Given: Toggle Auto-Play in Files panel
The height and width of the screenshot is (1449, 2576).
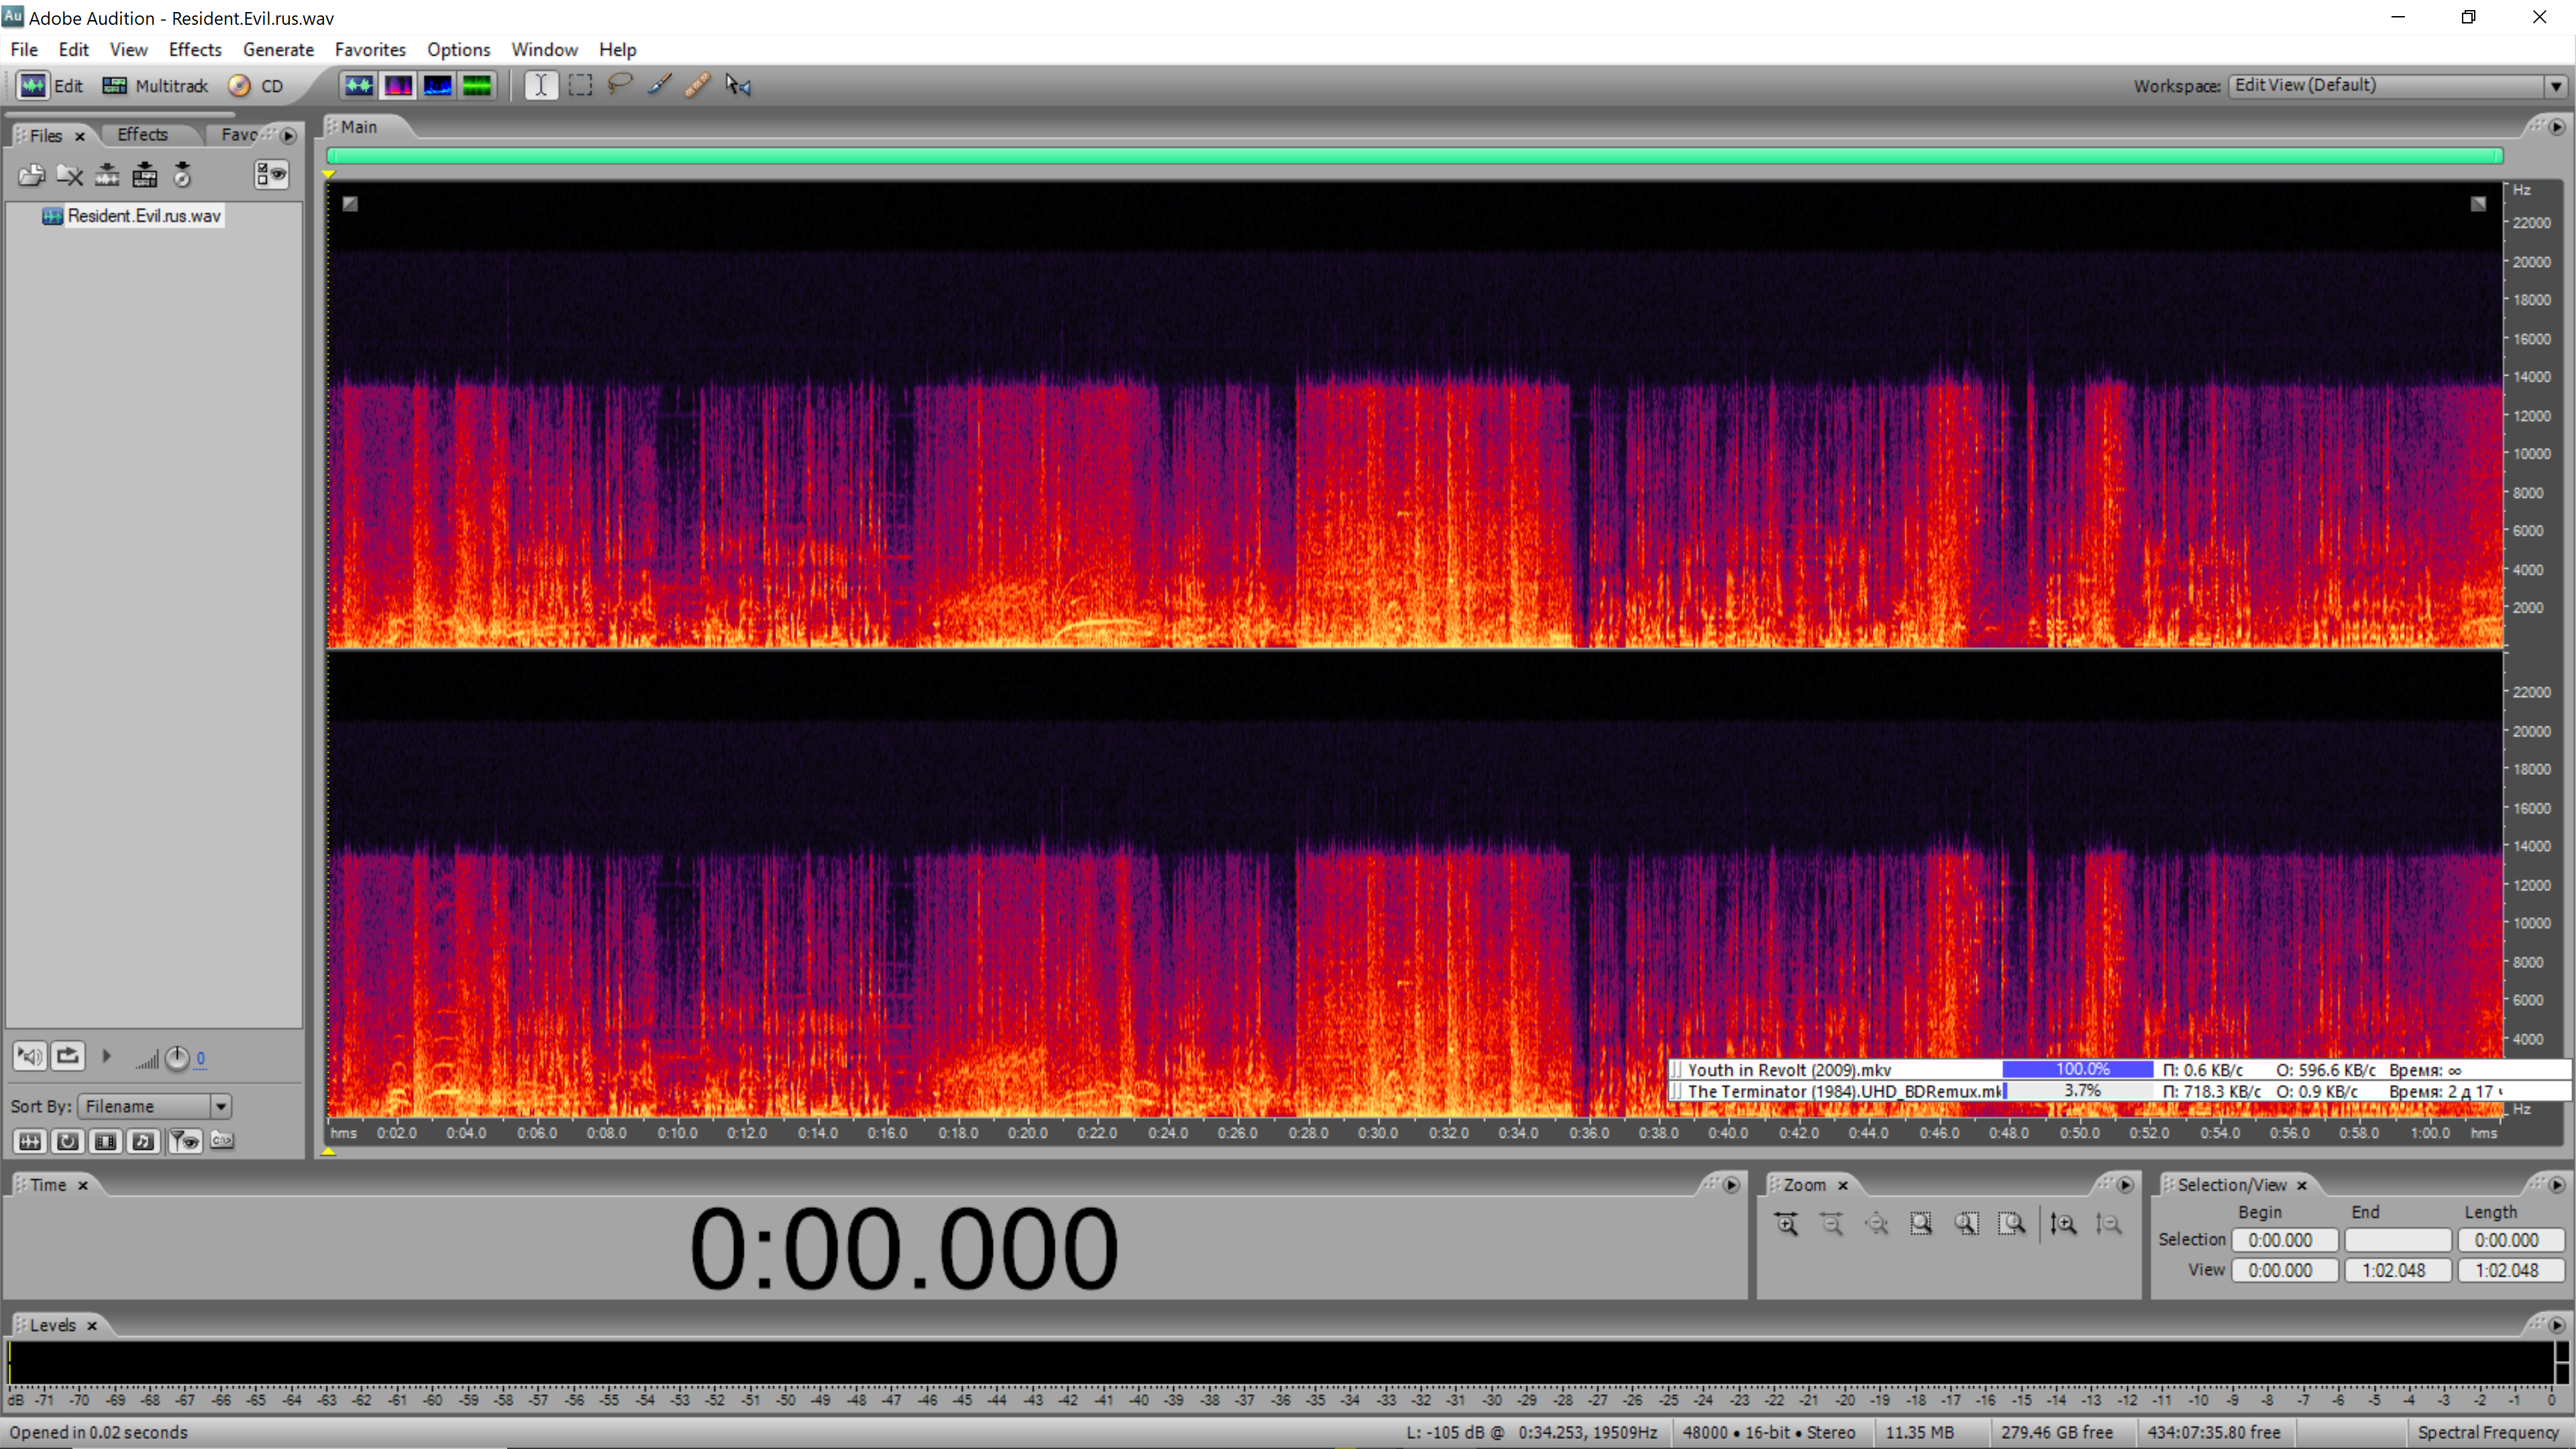Looking at the screenshot, I should 30,1056.
